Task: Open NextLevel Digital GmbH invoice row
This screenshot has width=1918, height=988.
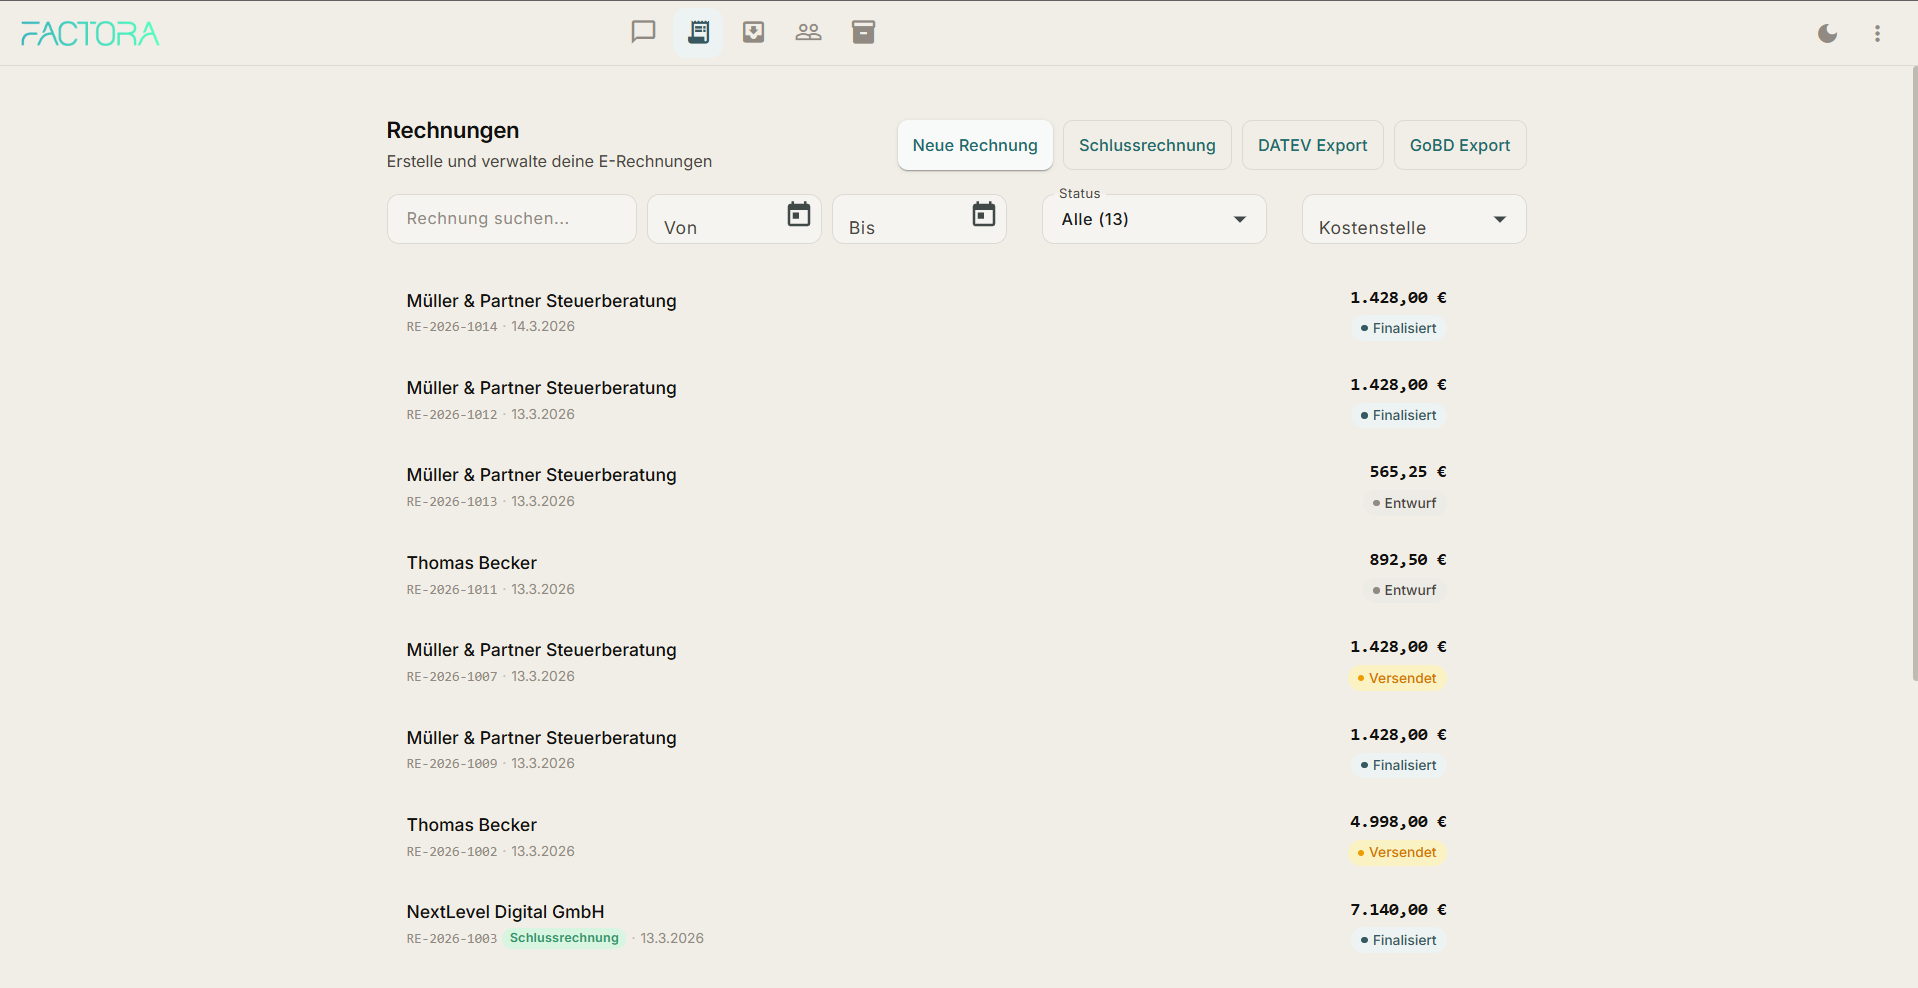Action: pos(505,912)
